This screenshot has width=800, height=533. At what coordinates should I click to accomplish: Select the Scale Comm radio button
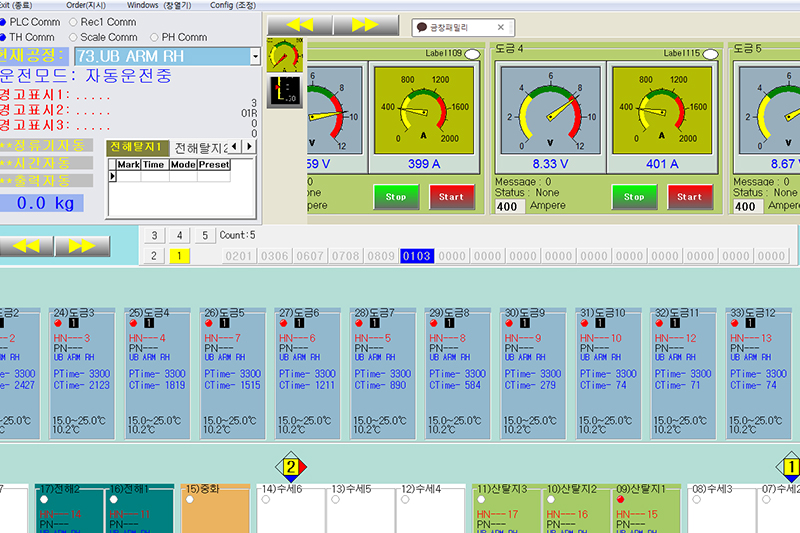coord(74,37)
